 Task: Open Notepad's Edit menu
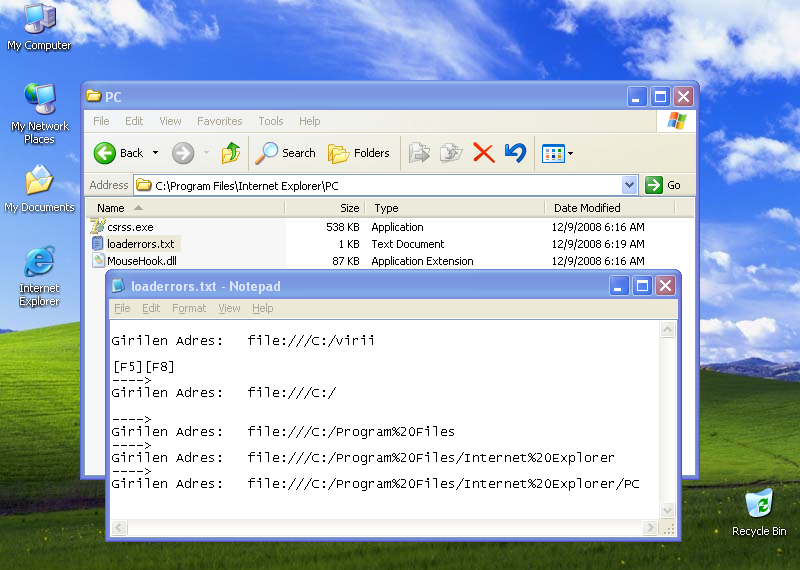[x=151, y=308]
